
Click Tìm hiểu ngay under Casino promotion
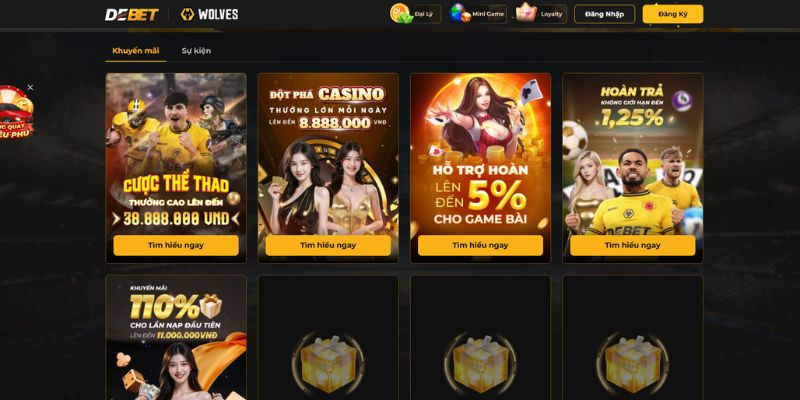(x=328, y=245)
